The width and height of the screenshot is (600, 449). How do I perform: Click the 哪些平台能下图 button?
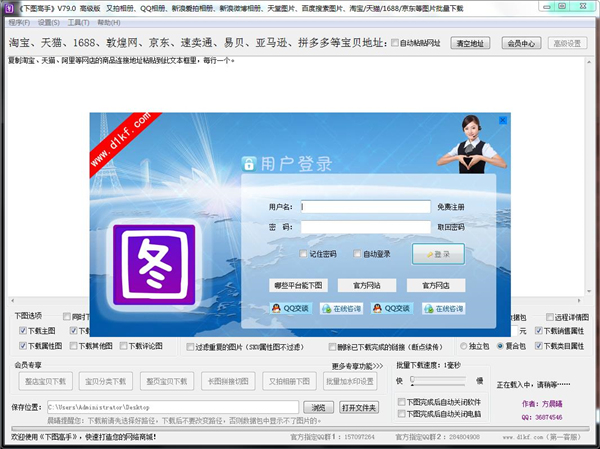pos(298,285)
